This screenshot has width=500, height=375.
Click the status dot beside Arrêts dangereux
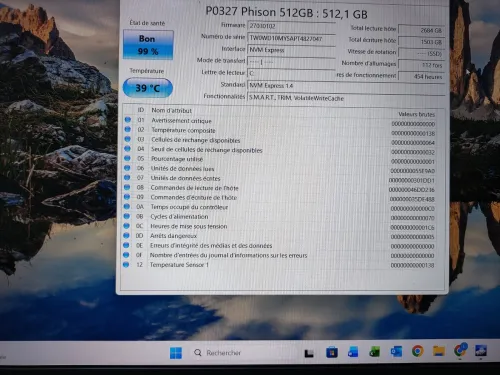126,235
